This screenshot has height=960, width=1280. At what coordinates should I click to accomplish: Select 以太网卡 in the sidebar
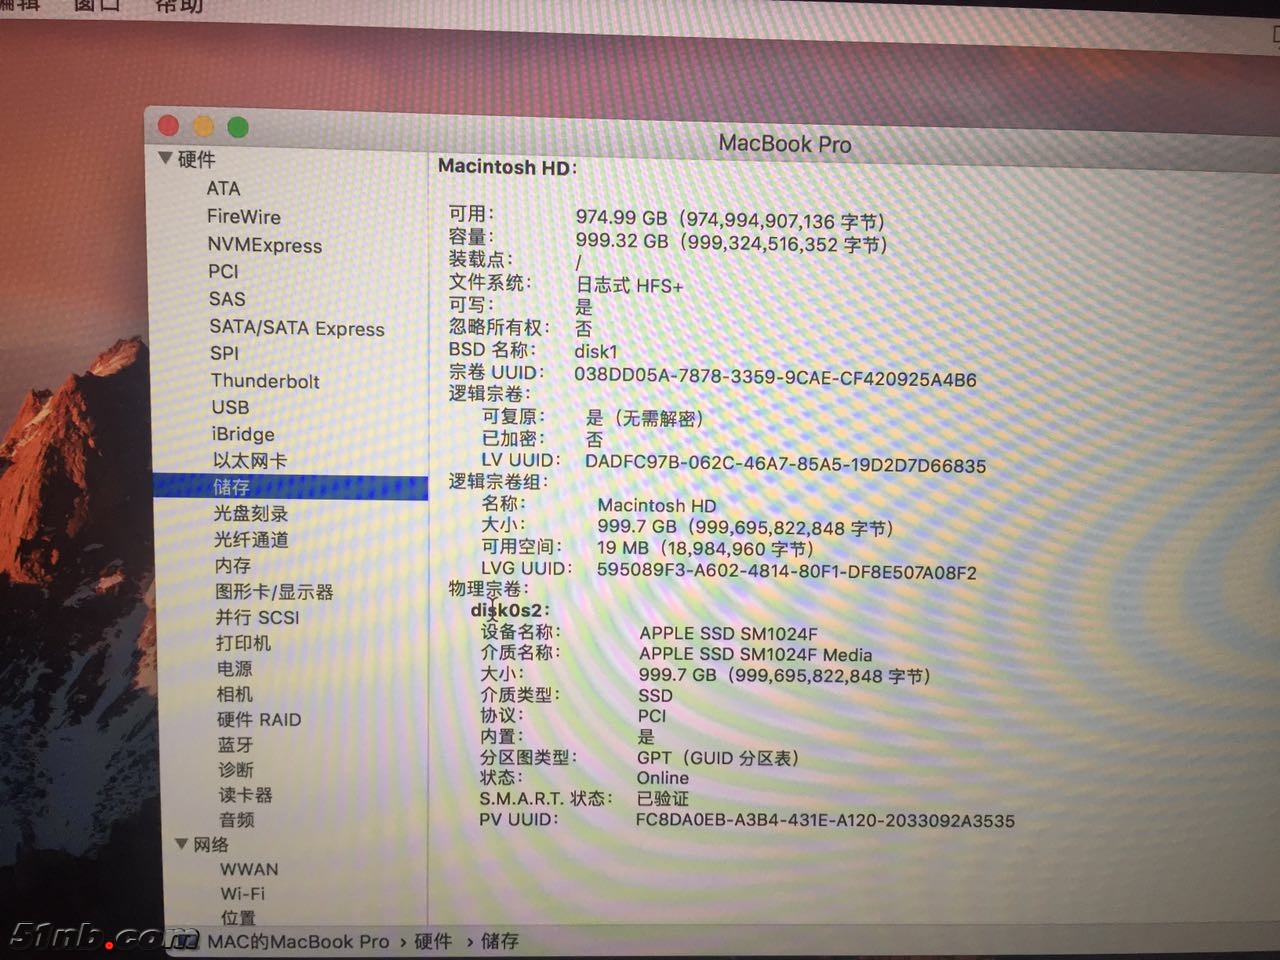(x=250, y=460)
